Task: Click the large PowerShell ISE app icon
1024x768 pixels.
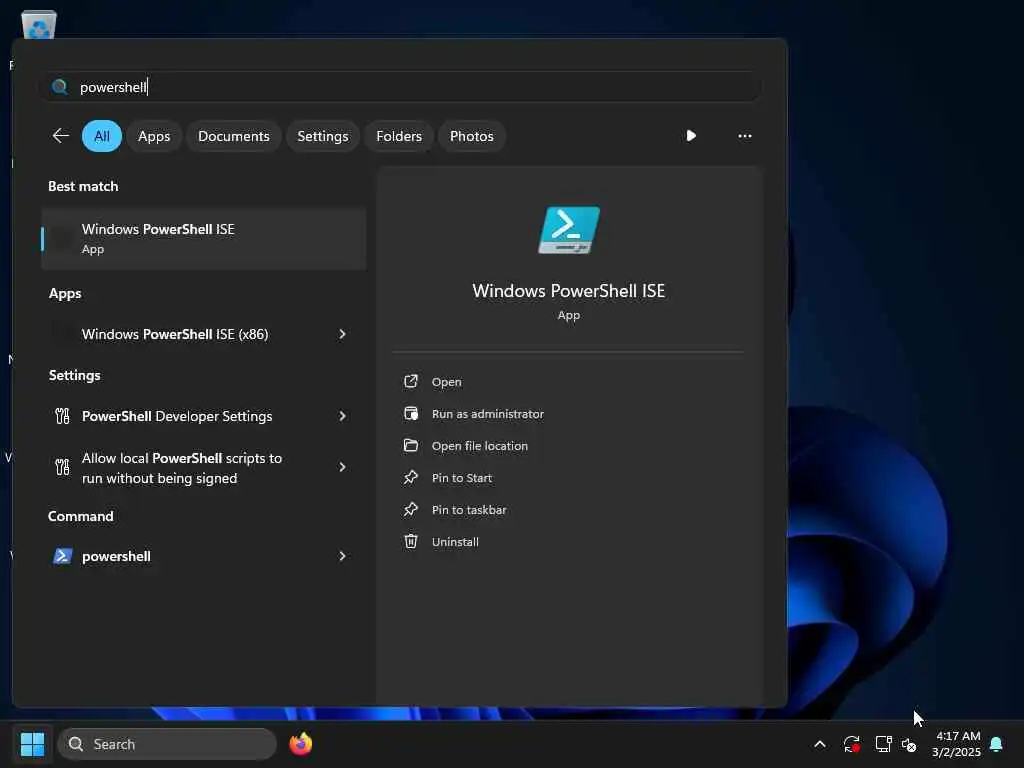Action: (x=568, y=230)
